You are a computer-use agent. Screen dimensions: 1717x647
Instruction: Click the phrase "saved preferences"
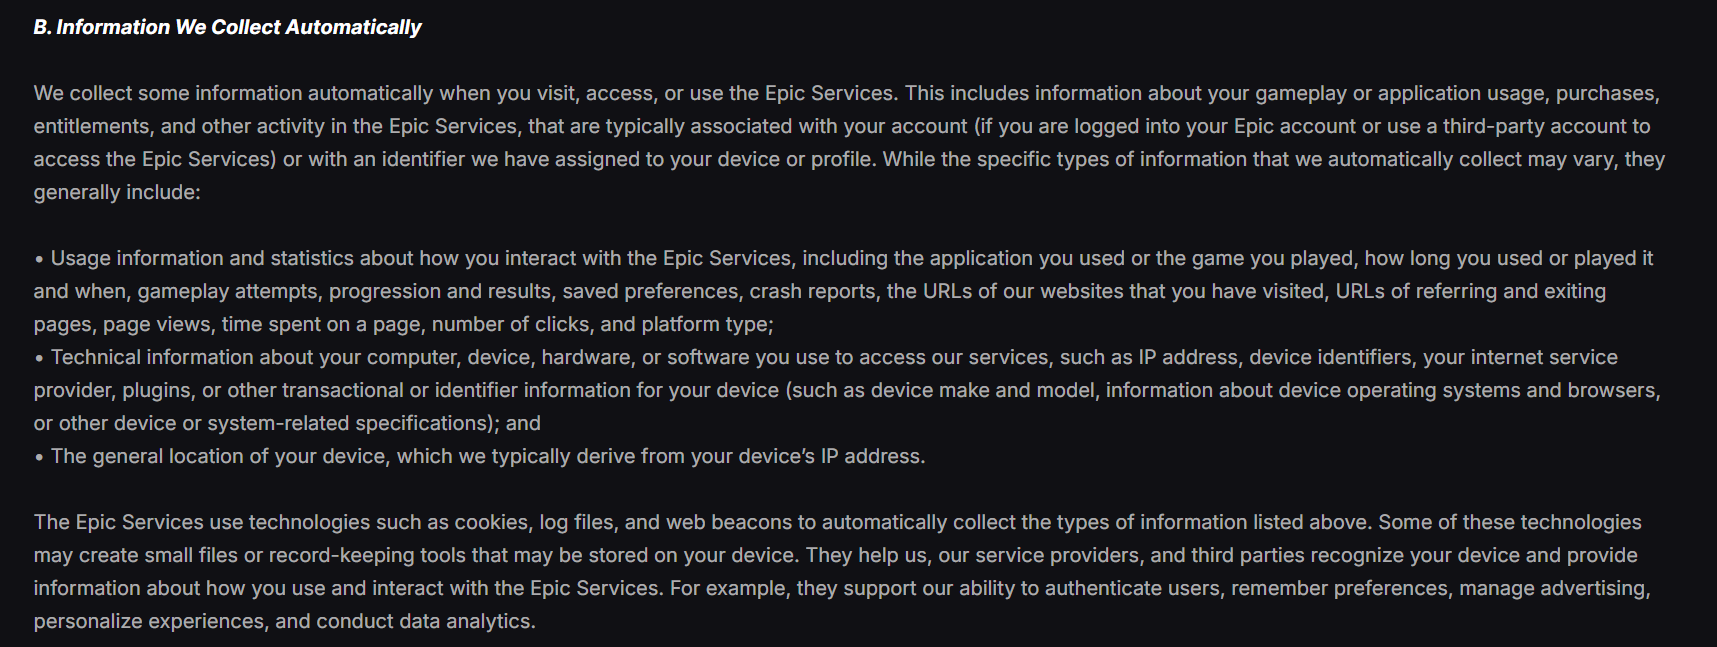[x=651, y=291]
